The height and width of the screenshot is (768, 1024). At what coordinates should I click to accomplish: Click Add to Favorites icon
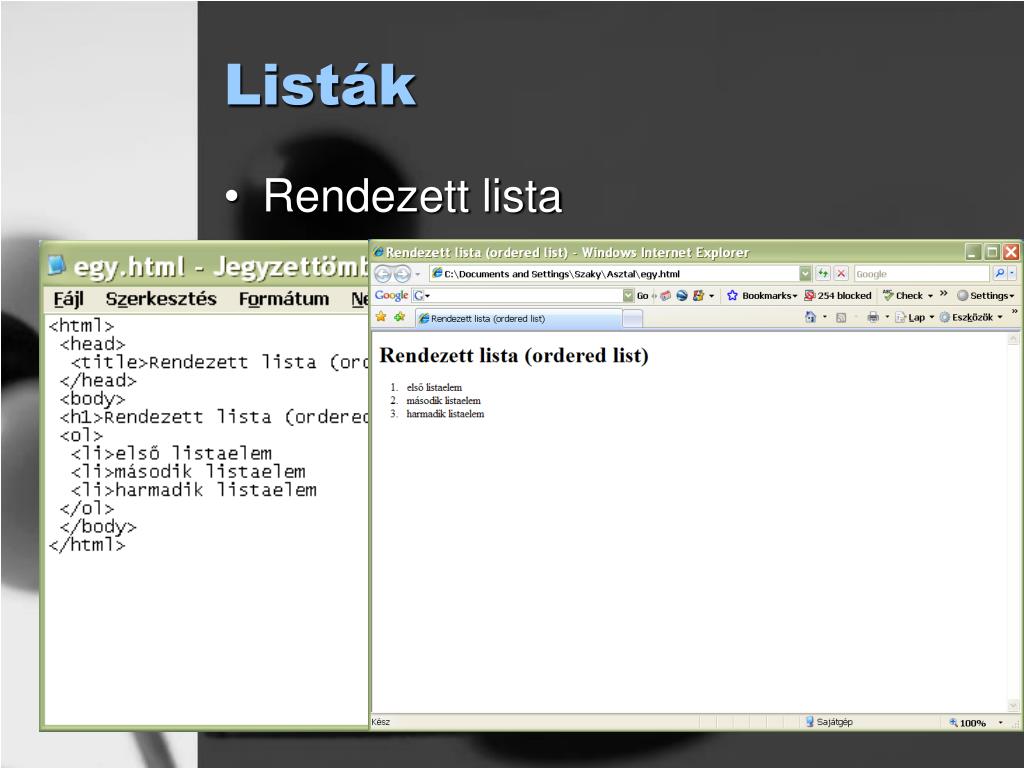pyautogui.click(x=400, y=317)
